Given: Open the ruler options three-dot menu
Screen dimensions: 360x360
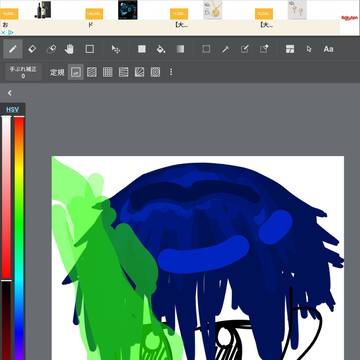Looking at the screenshot, I should tap(171, 72).
